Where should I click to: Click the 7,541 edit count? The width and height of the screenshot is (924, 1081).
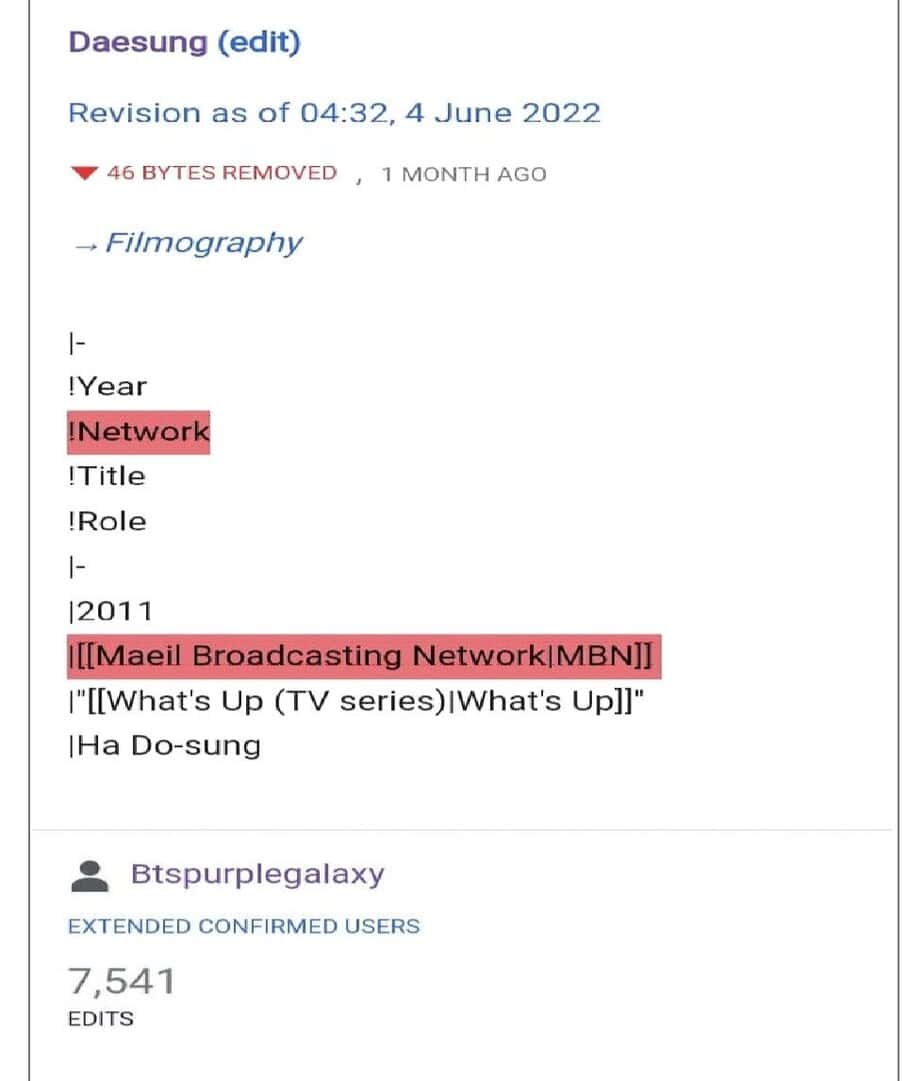121,981
